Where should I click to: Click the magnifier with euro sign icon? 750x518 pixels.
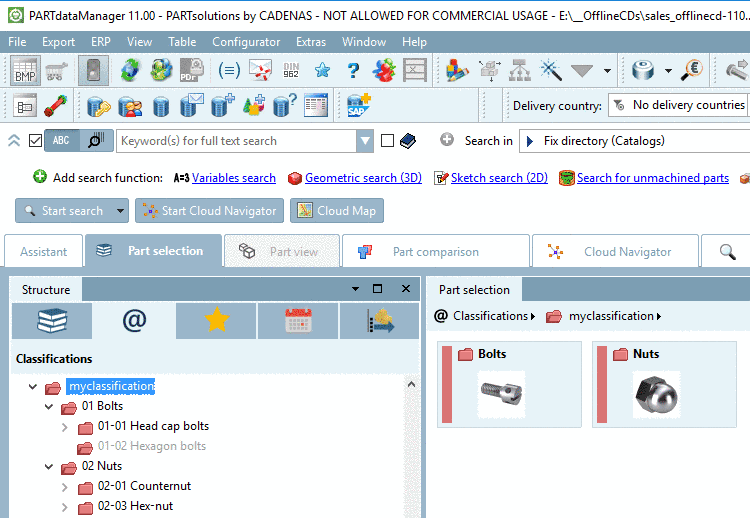click(x=692, y=70)
